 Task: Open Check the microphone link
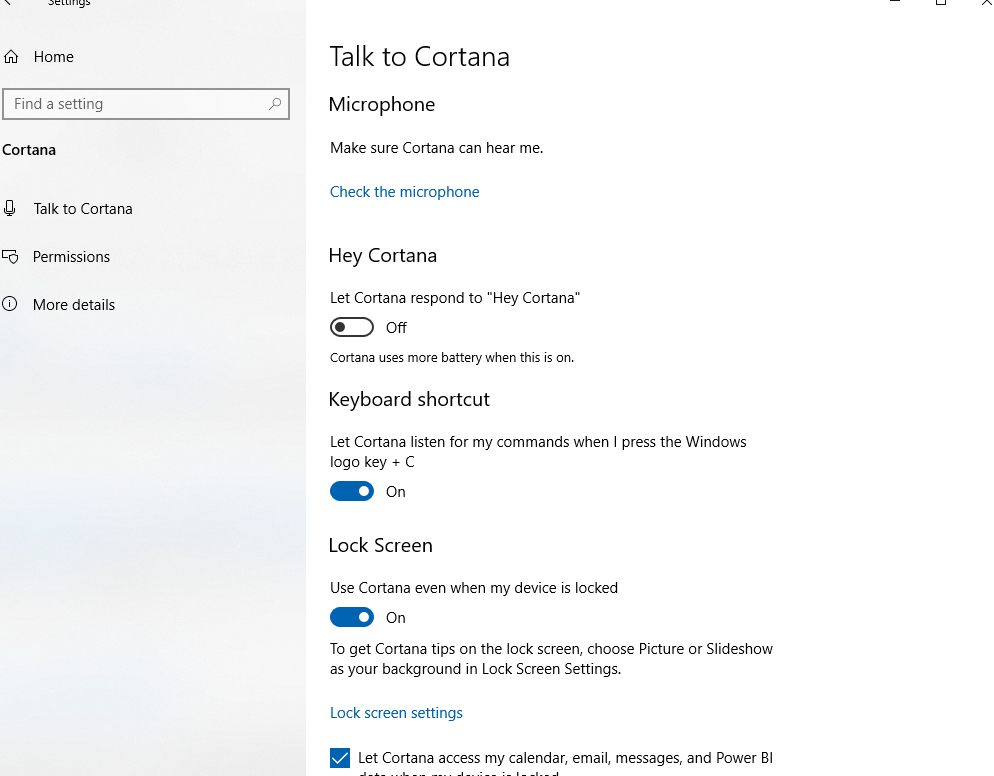(x=404, y=191)
